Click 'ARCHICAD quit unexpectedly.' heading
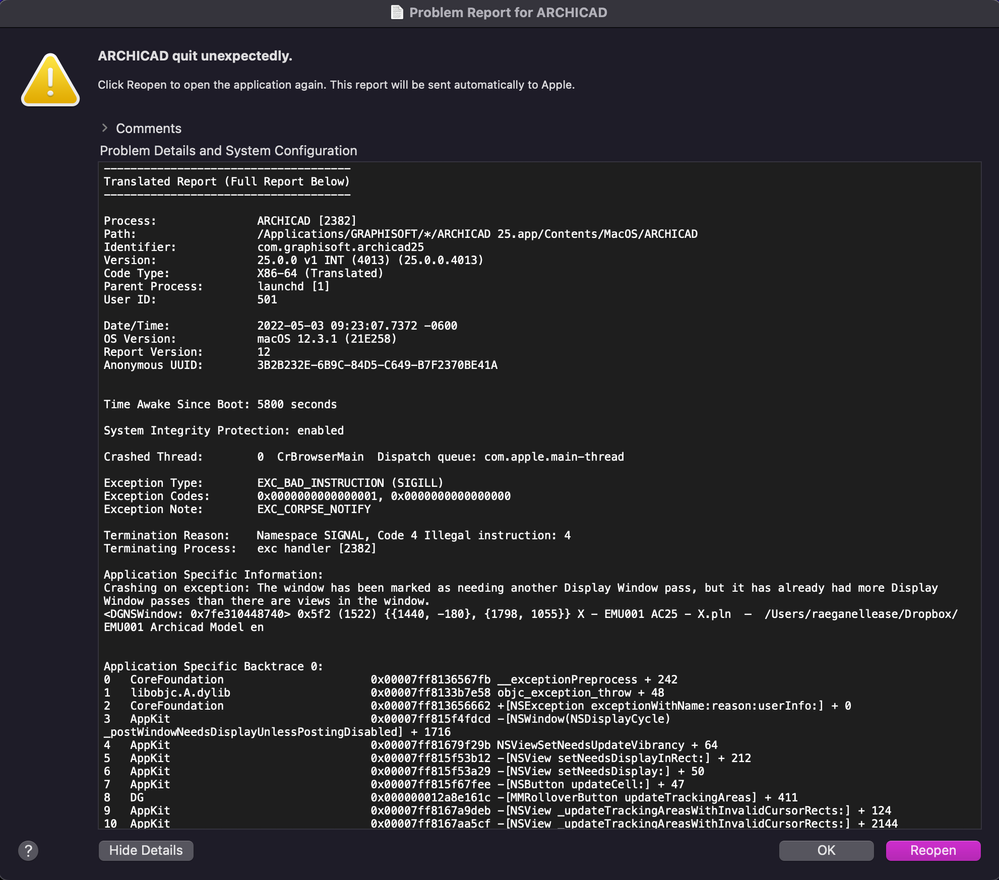 point(195,56)
